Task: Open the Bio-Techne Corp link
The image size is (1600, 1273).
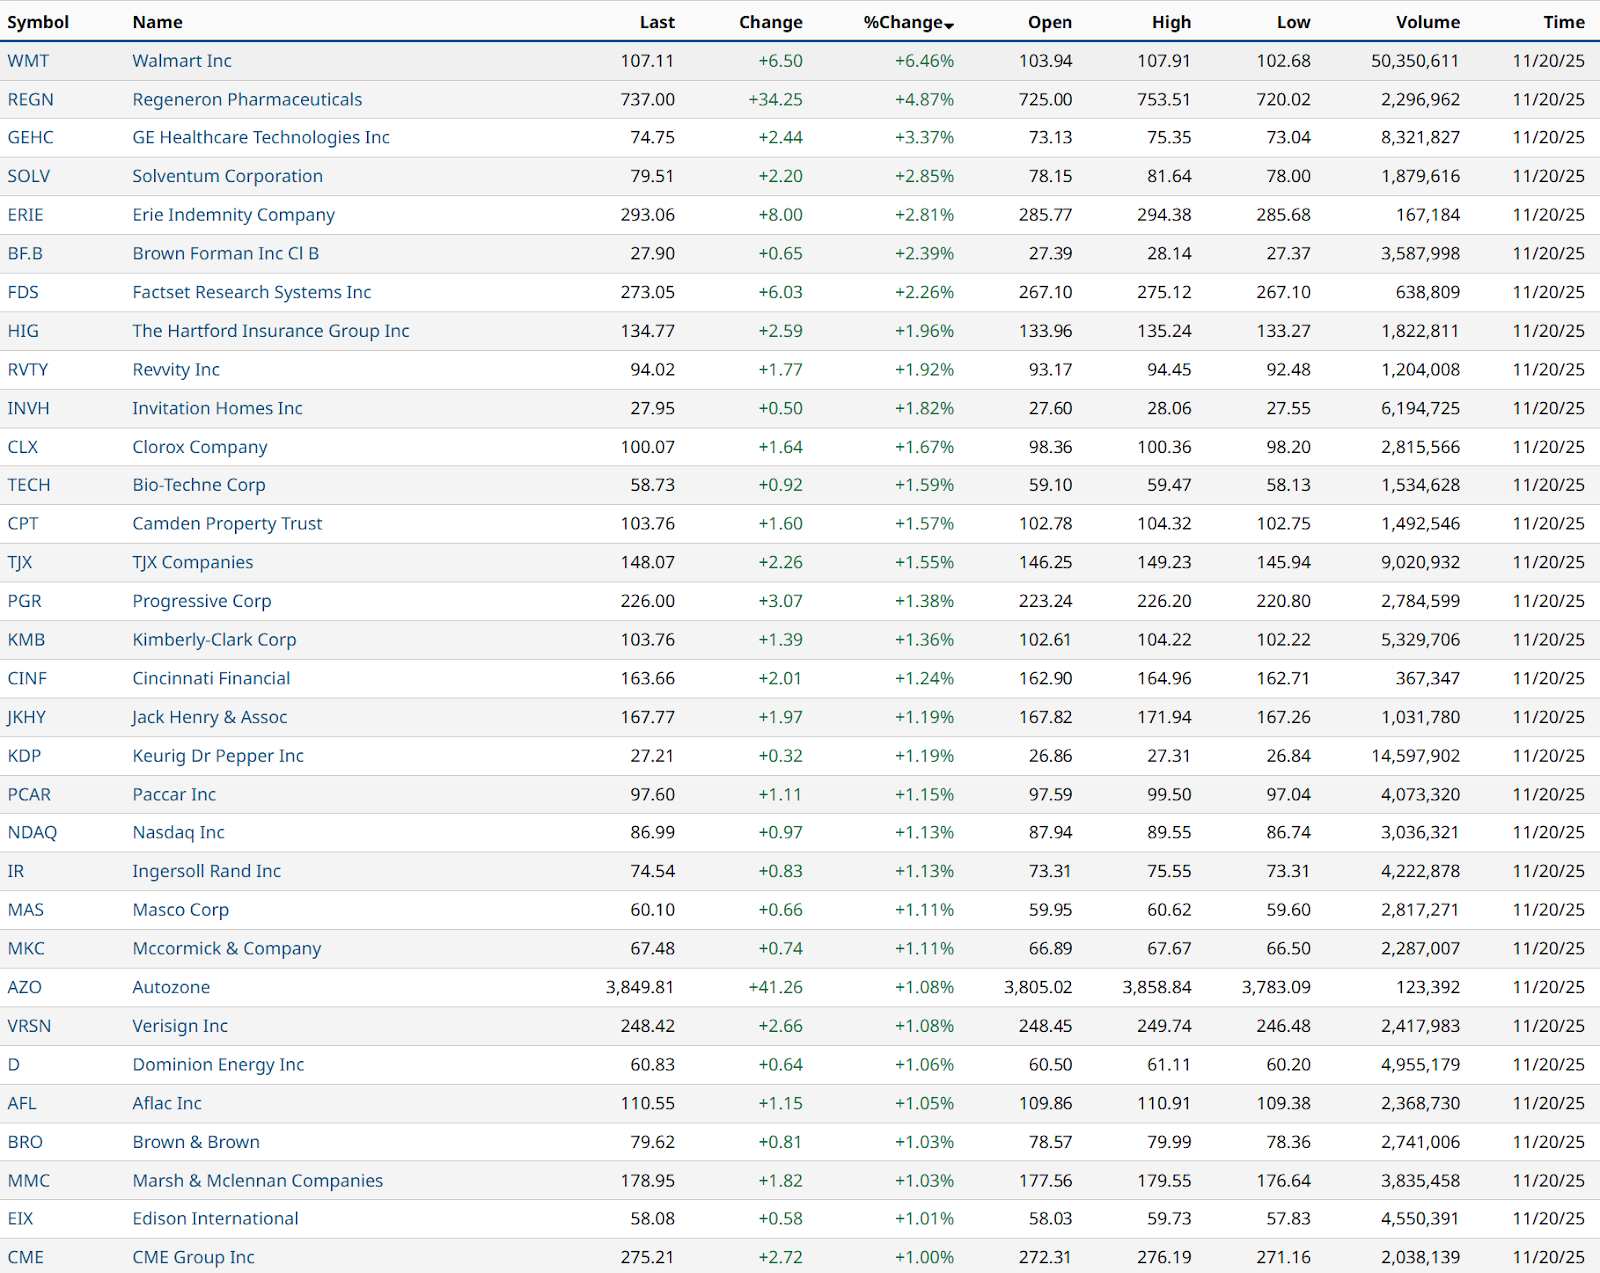Action: [199, 486]
